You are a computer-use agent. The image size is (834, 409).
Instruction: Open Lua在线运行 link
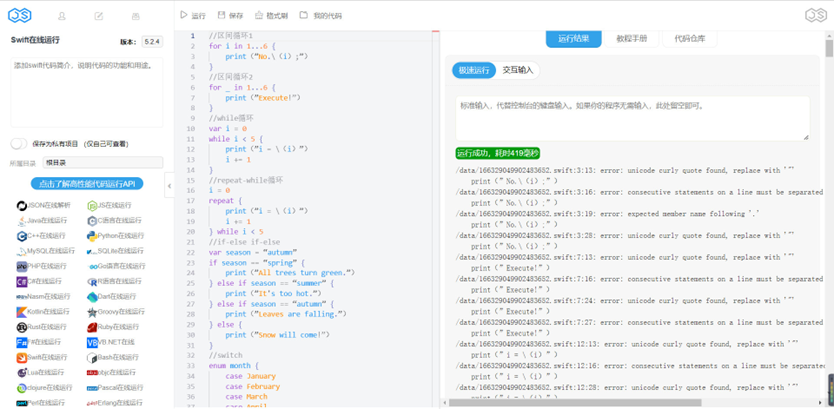40,372
